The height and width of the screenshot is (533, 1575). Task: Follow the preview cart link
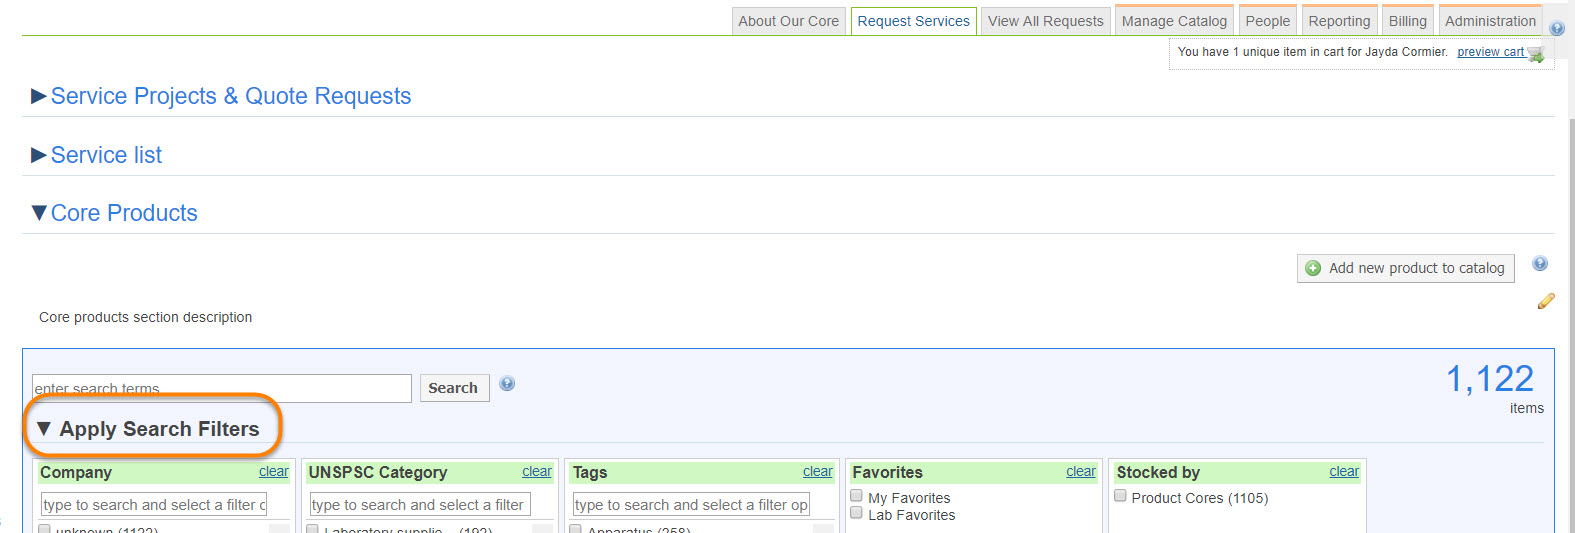(x=1490, y=52)
